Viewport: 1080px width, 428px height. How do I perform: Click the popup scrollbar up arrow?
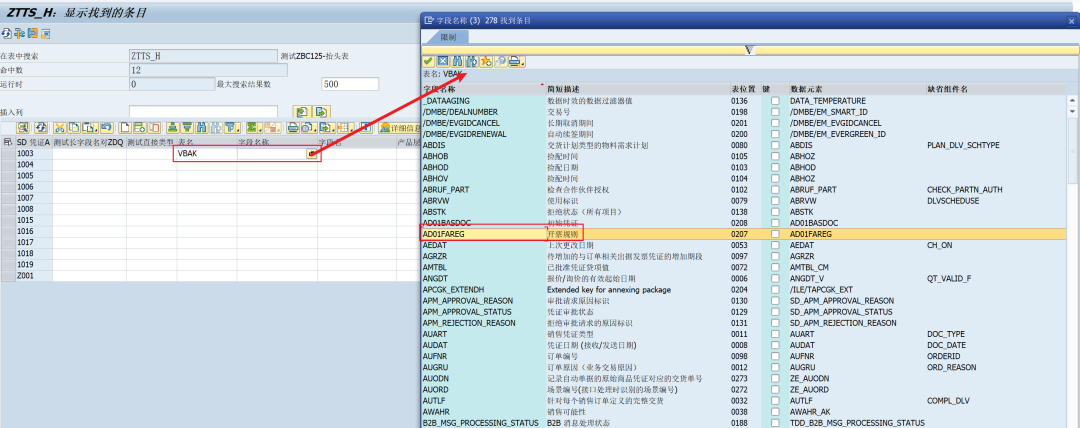point(1072,101)
